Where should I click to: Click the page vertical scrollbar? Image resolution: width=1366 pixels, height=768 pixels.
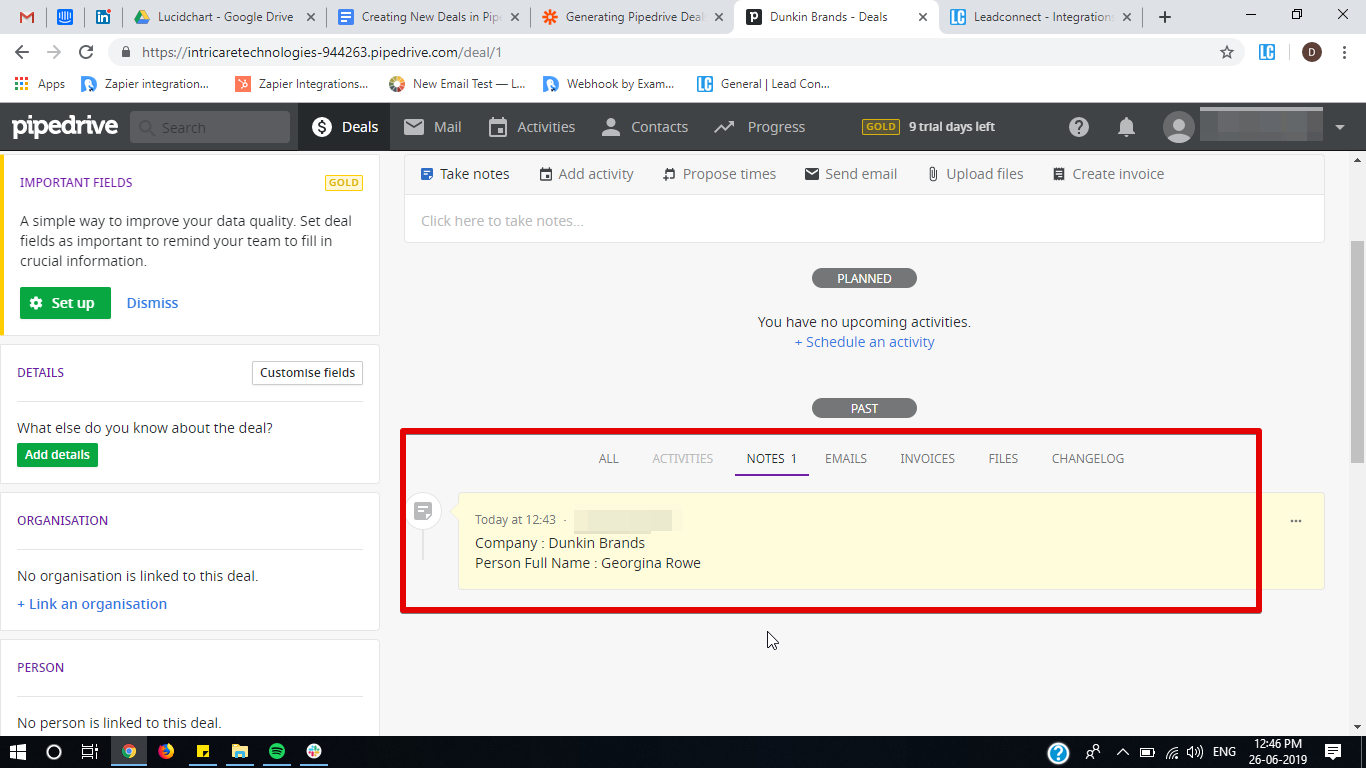pyautogui.click(x=1357, y=350)
